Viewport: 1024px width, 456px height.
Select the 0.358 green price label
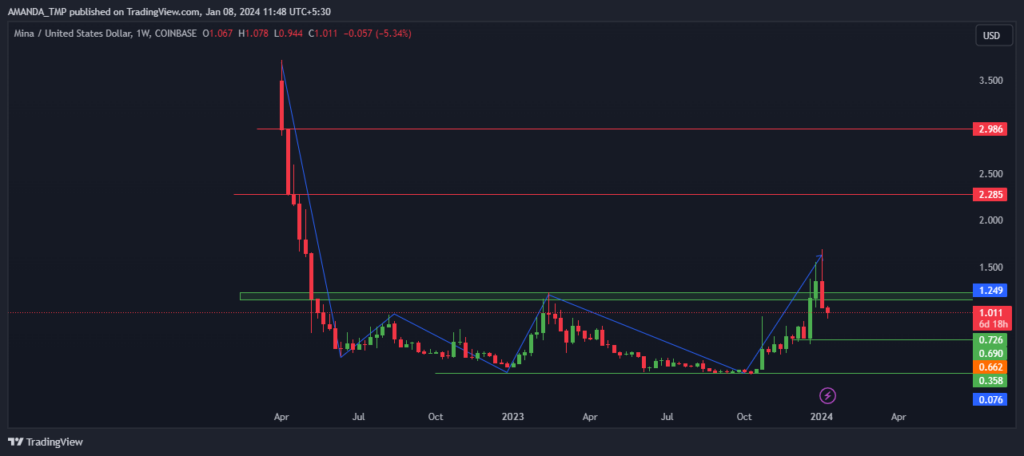991,381
